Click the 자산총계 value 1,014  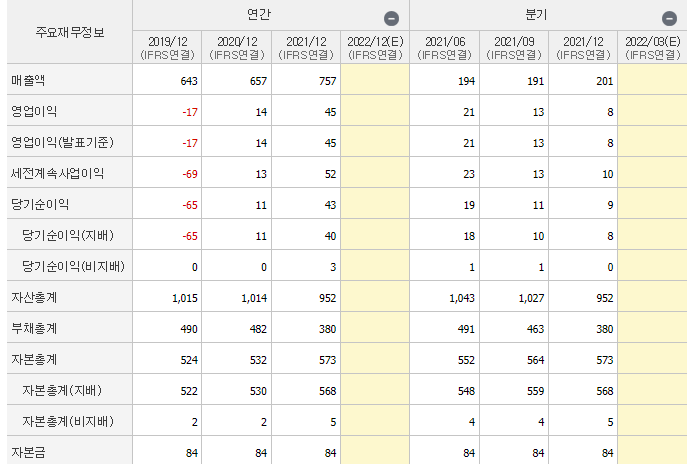coord(254,298)
